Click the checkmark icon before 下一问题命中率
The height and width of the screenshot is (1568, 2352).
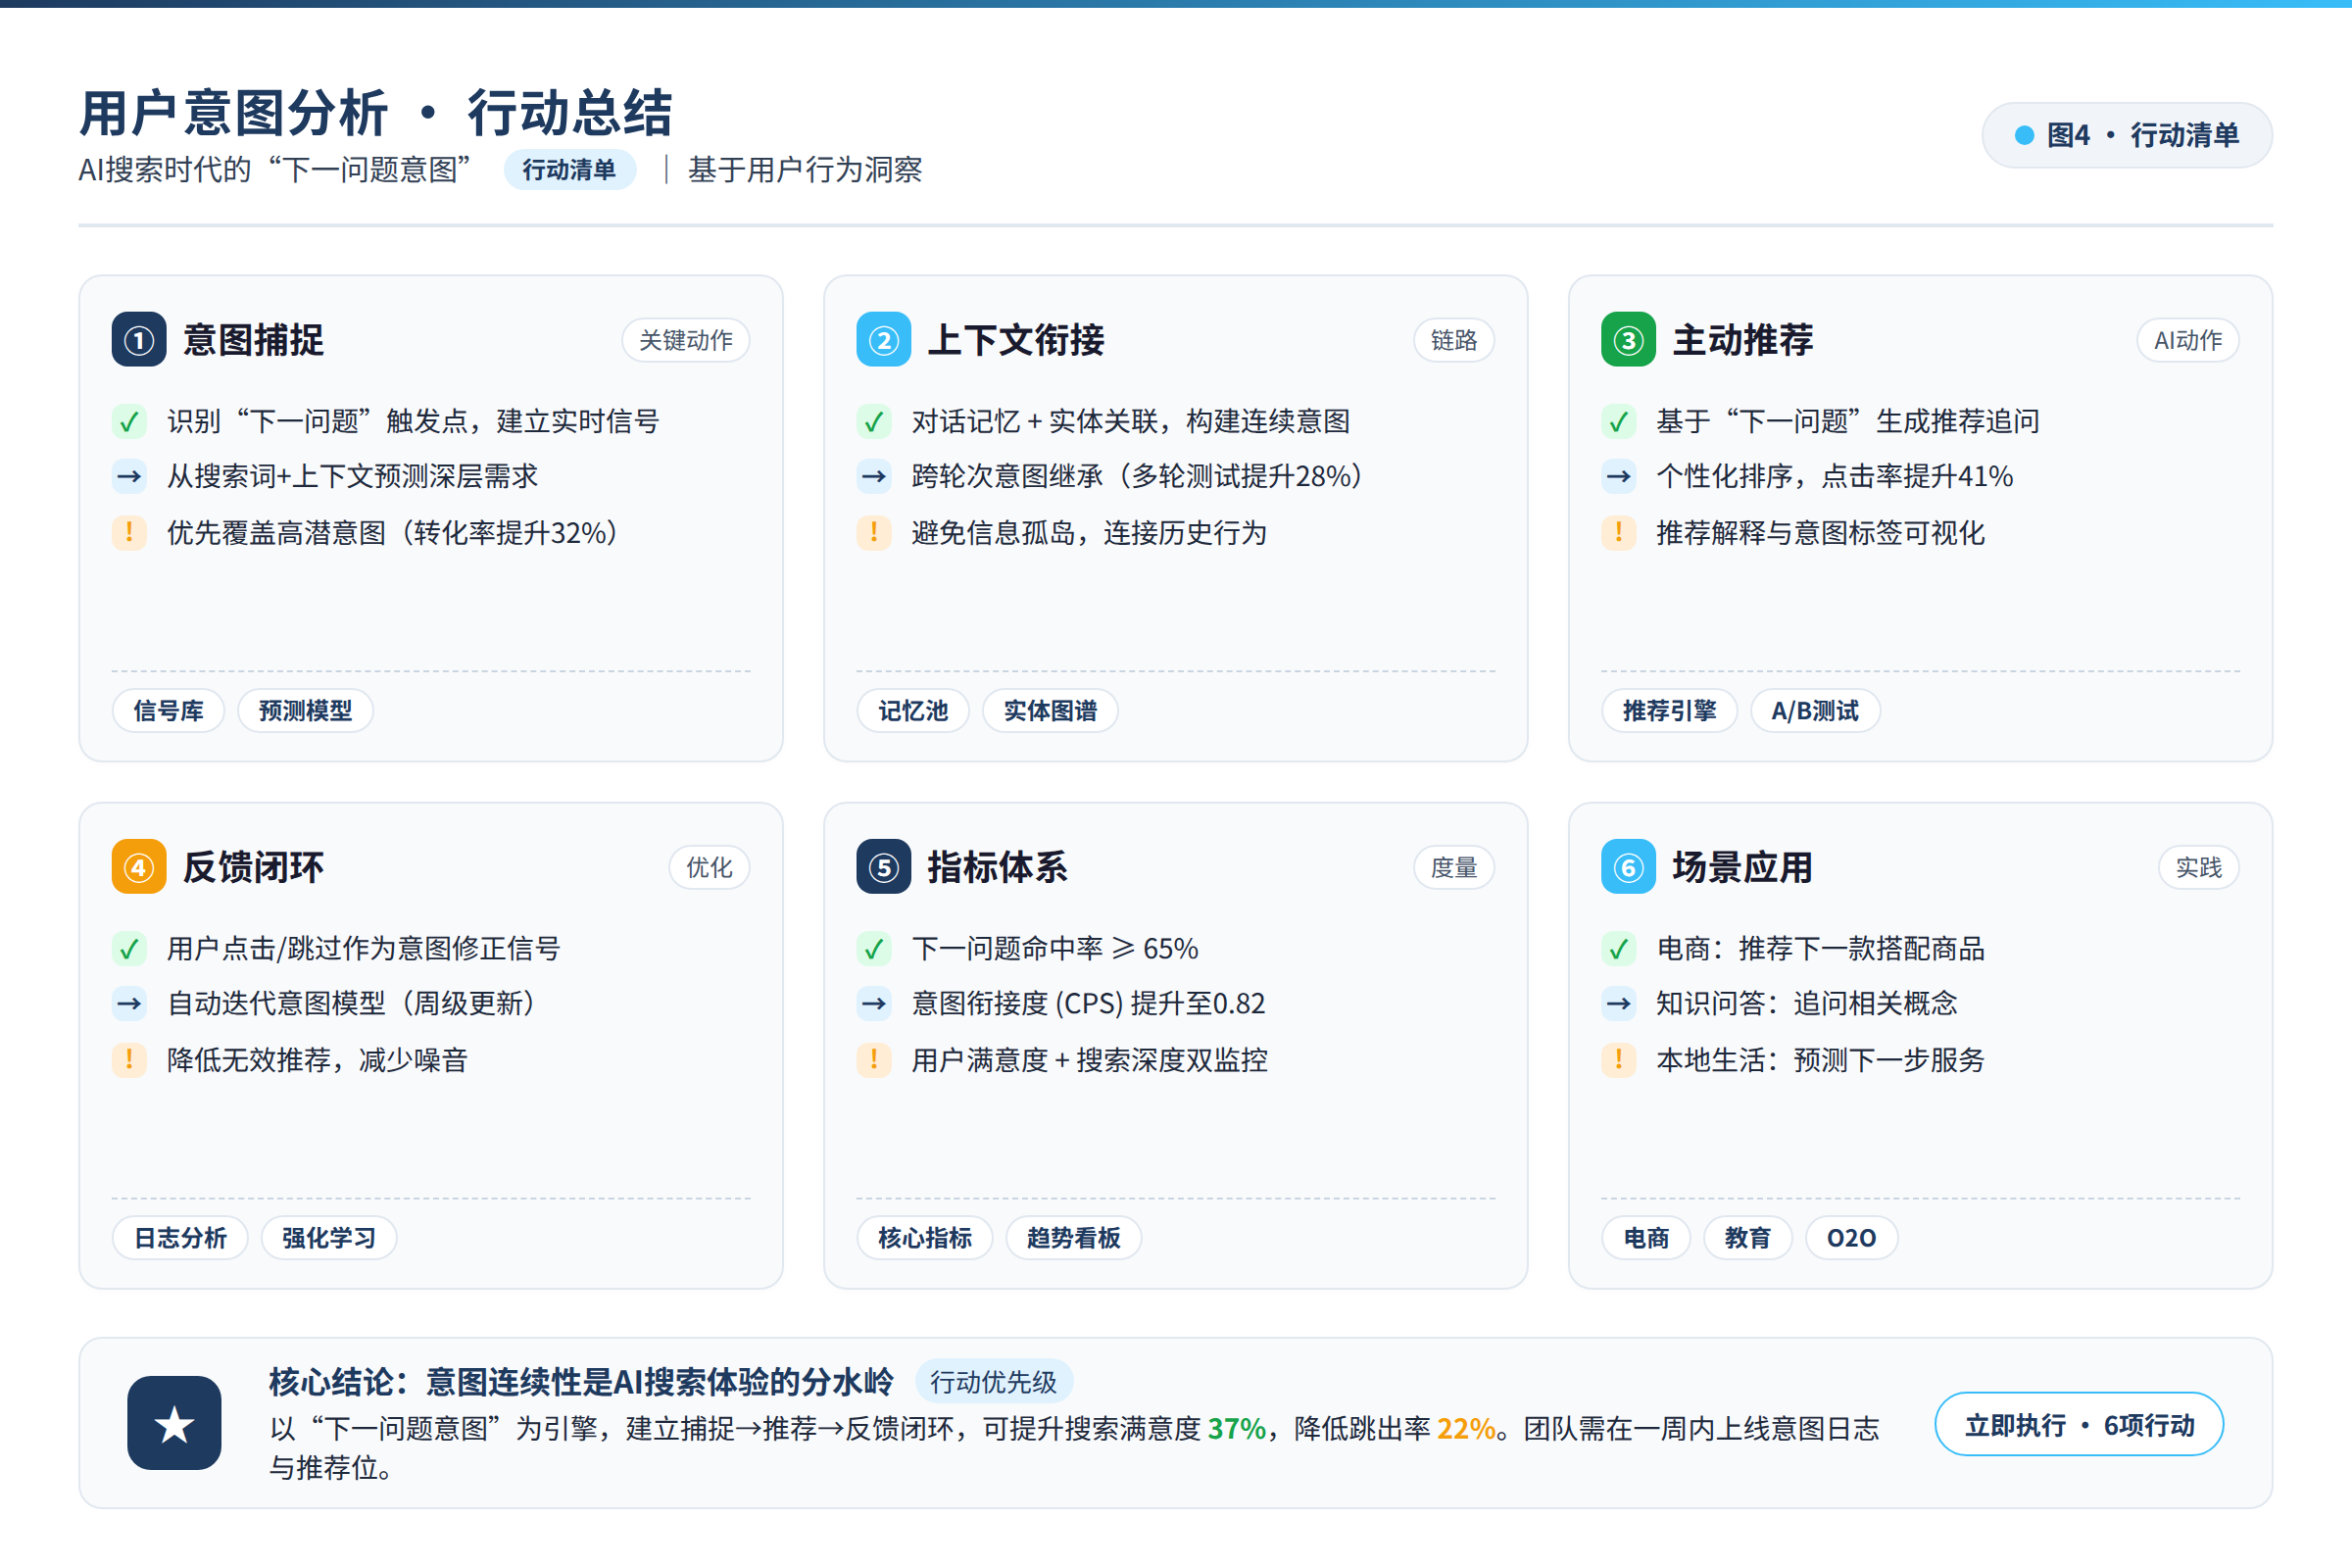coord(874,948)
